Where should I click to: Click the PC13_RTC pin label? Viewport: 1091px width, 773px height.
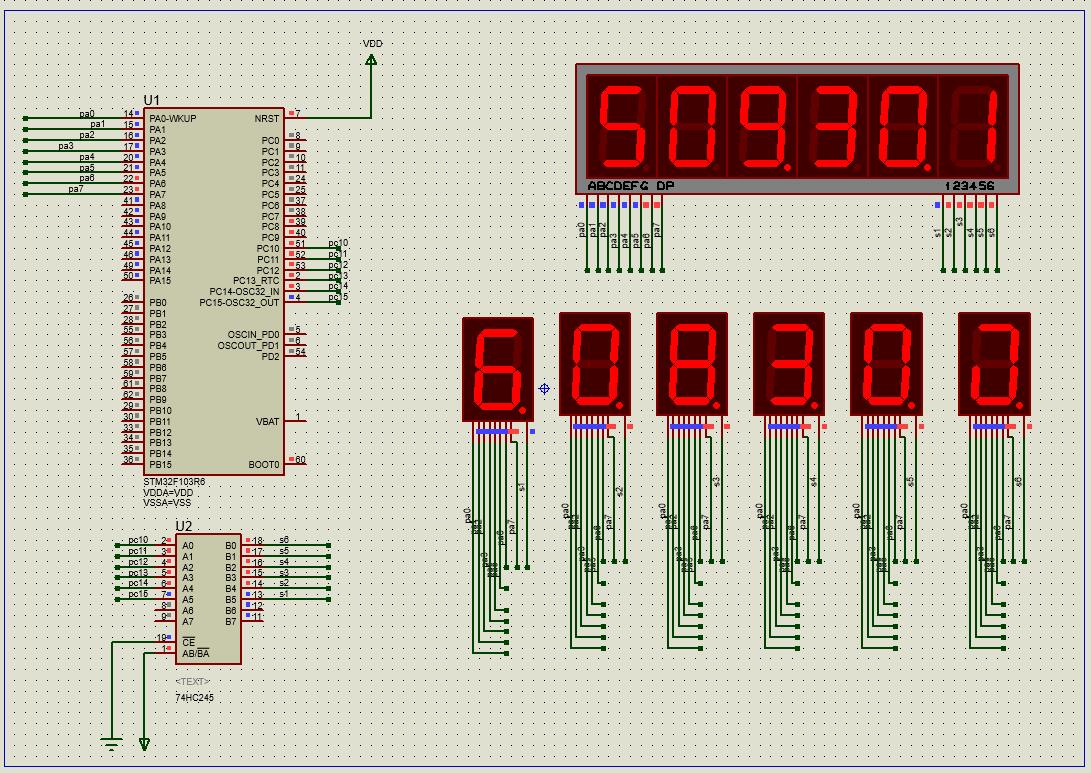click(x=256, y=281)
